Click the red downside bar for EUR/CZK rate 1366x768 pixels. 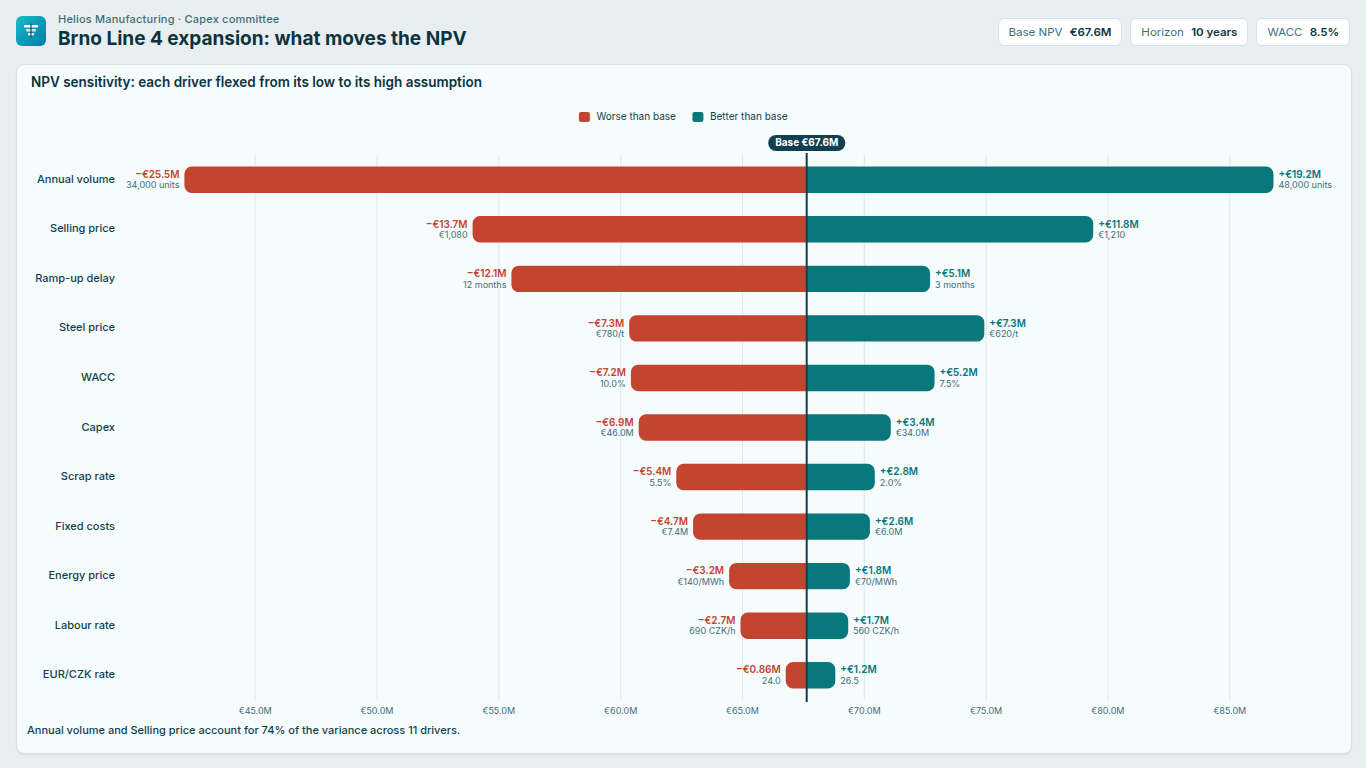click(x=796, y=675)
